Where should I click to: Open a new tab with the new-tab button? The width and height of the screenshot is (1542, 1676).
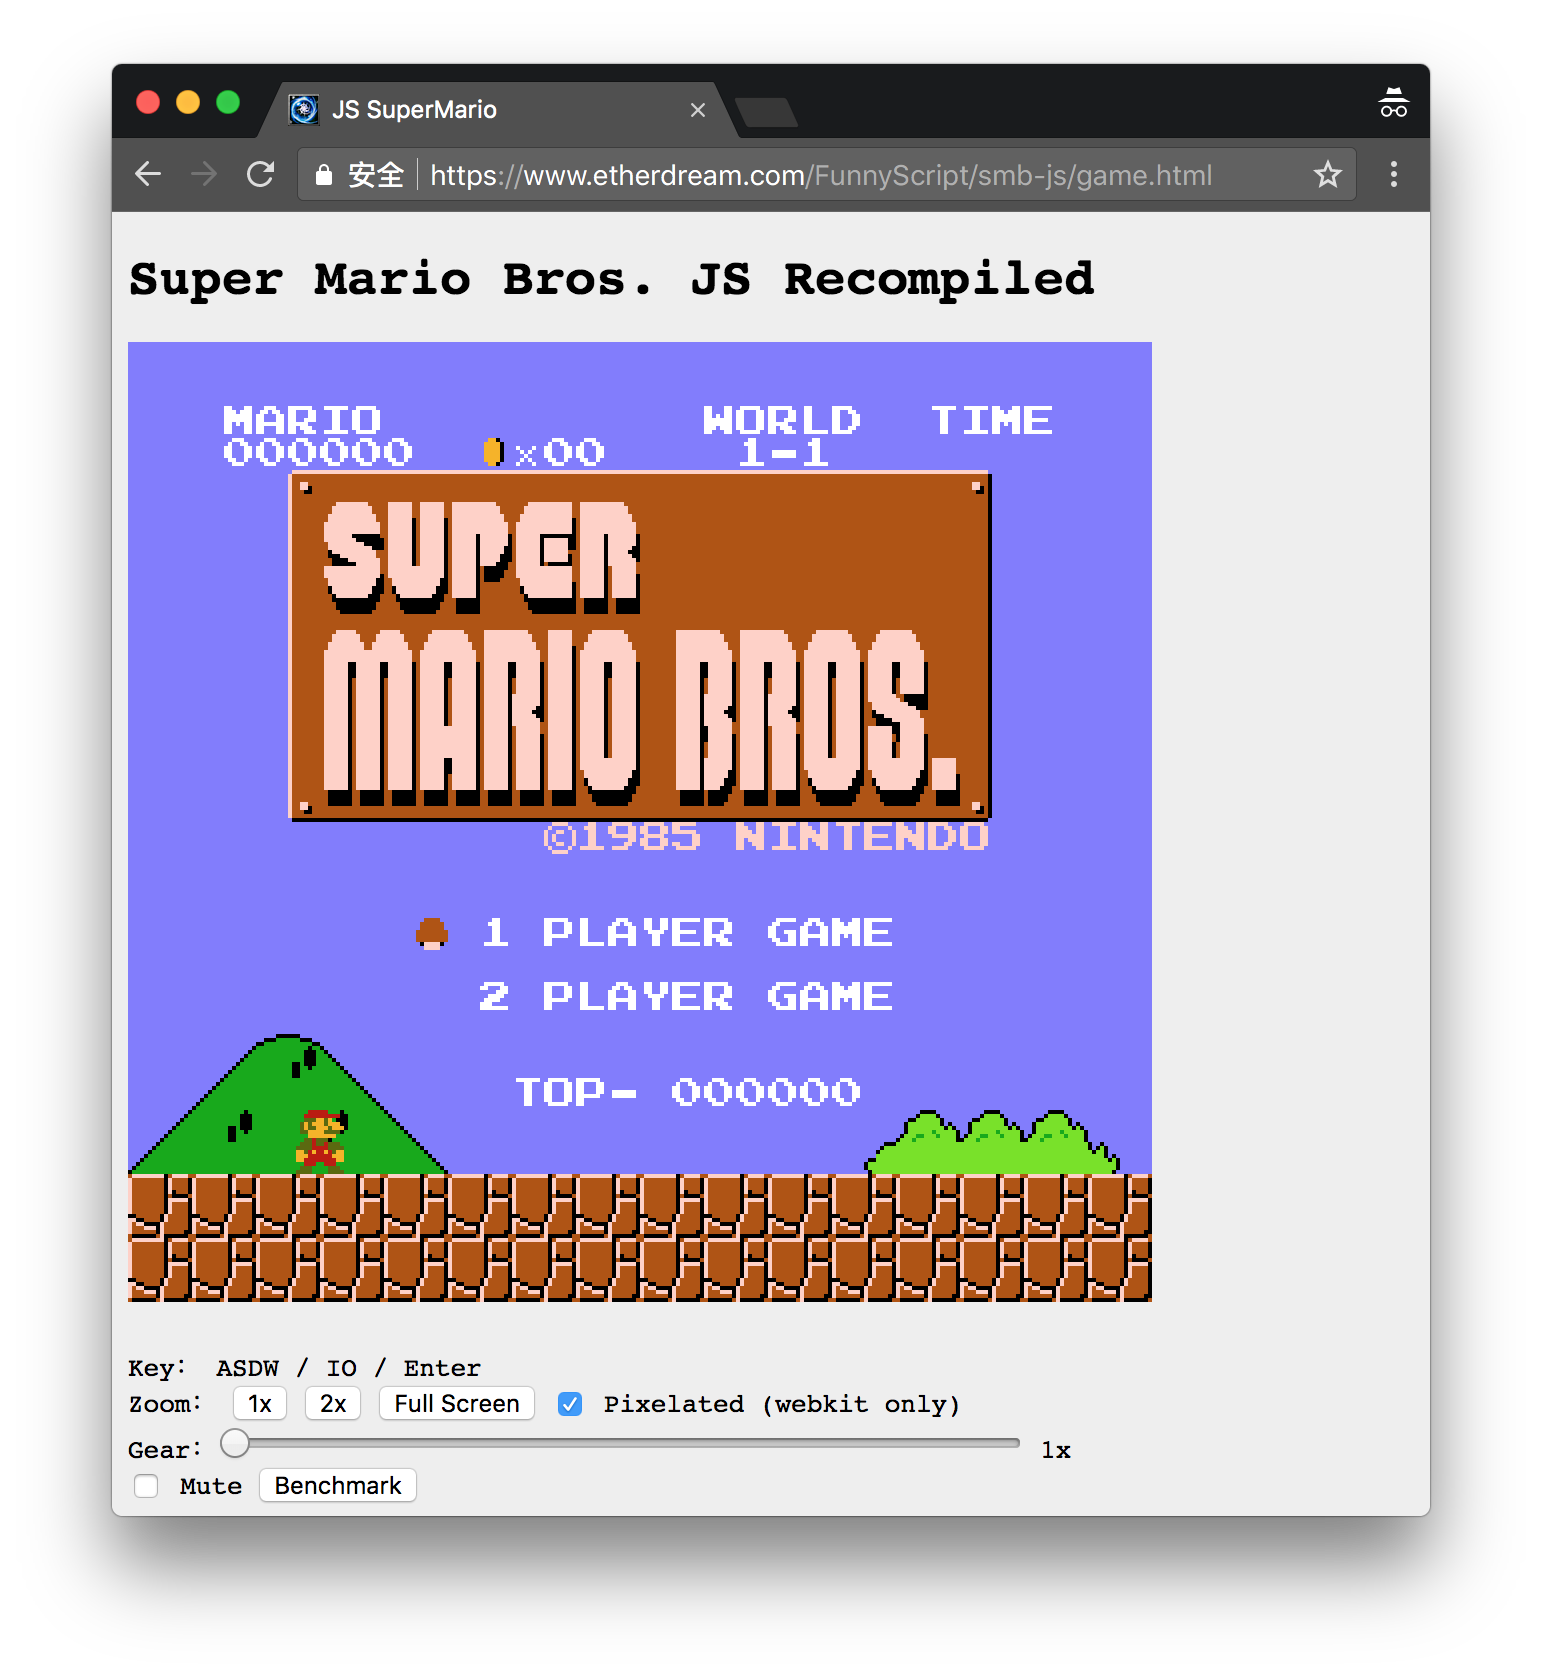(x=766, y=112)
